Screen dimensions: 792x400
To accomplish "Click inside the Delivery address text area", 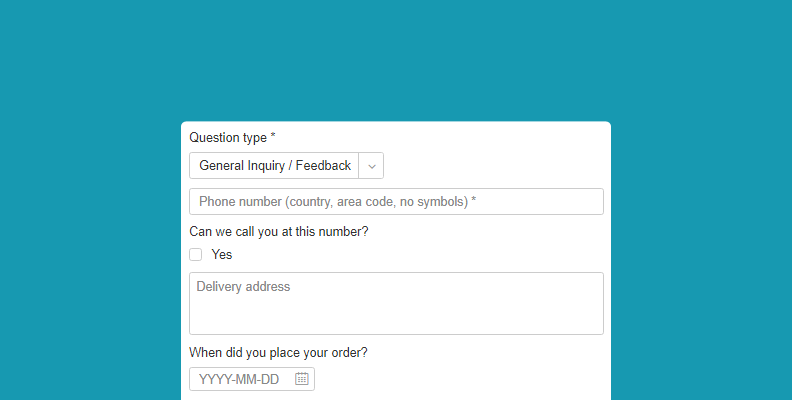I will click(397, 304).
